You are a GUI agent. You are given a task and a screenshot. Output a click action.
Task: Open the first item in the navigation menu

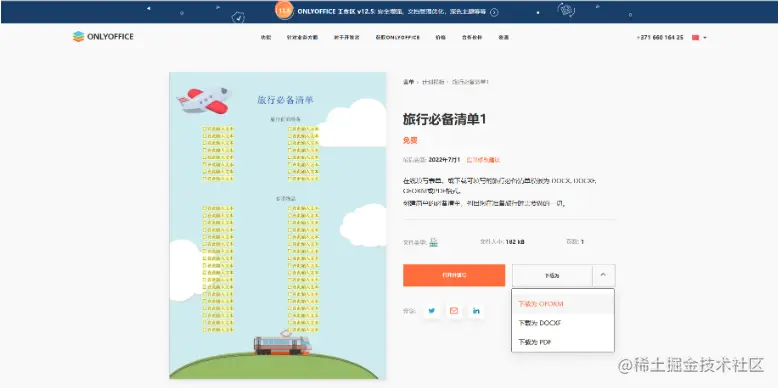pyautogui.click(x=266, y=37)
